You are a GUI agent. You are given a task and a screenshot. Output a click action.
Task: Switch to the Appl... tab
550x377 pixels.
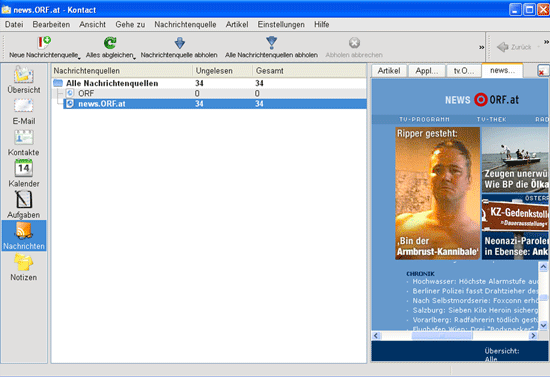(427, 71)
